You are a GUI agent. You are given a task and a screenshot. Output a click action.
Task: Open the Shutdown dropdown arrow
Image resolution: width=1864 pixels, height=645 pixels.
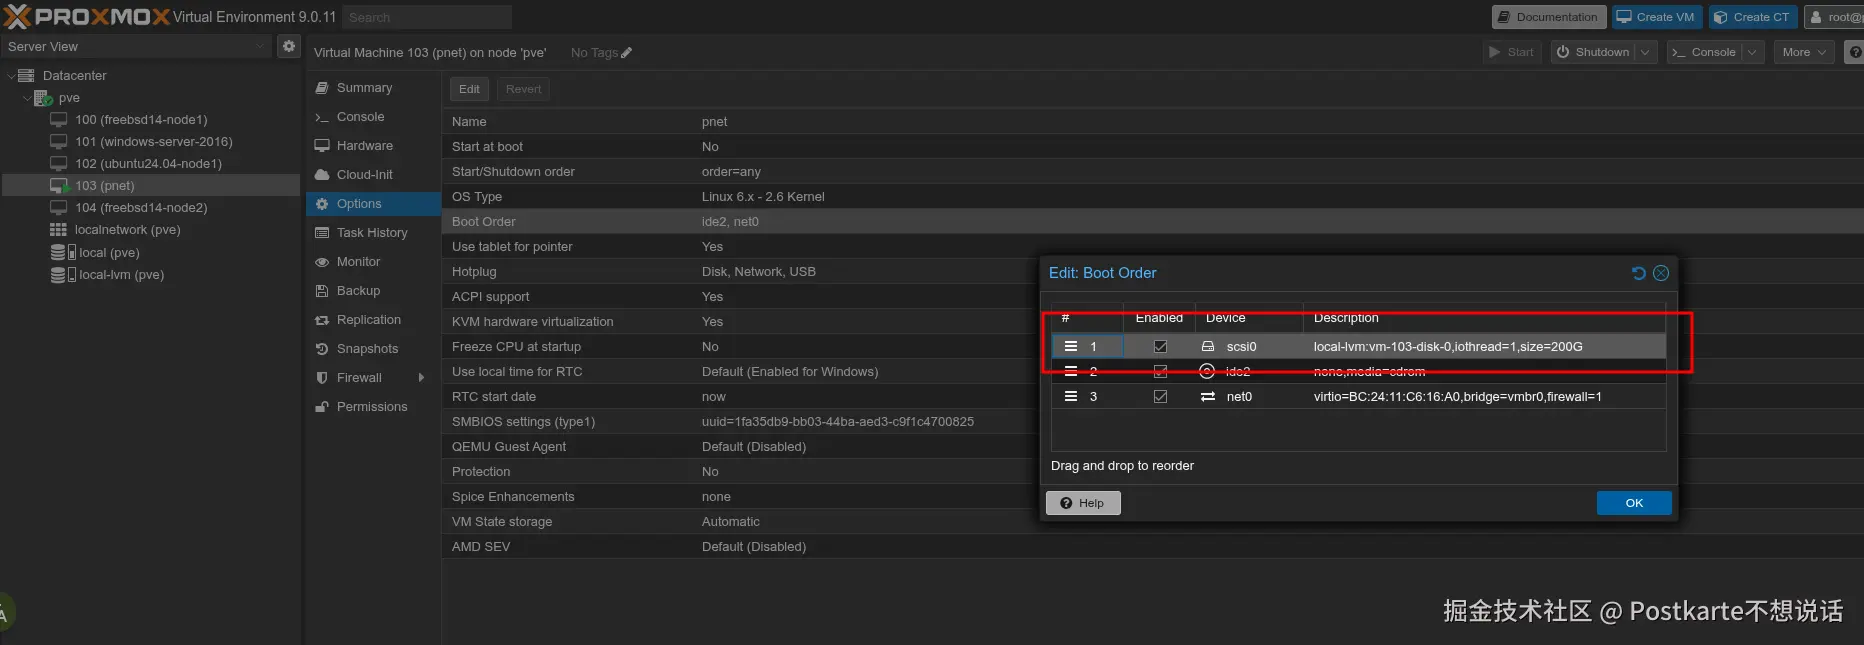click(1645, 52)
